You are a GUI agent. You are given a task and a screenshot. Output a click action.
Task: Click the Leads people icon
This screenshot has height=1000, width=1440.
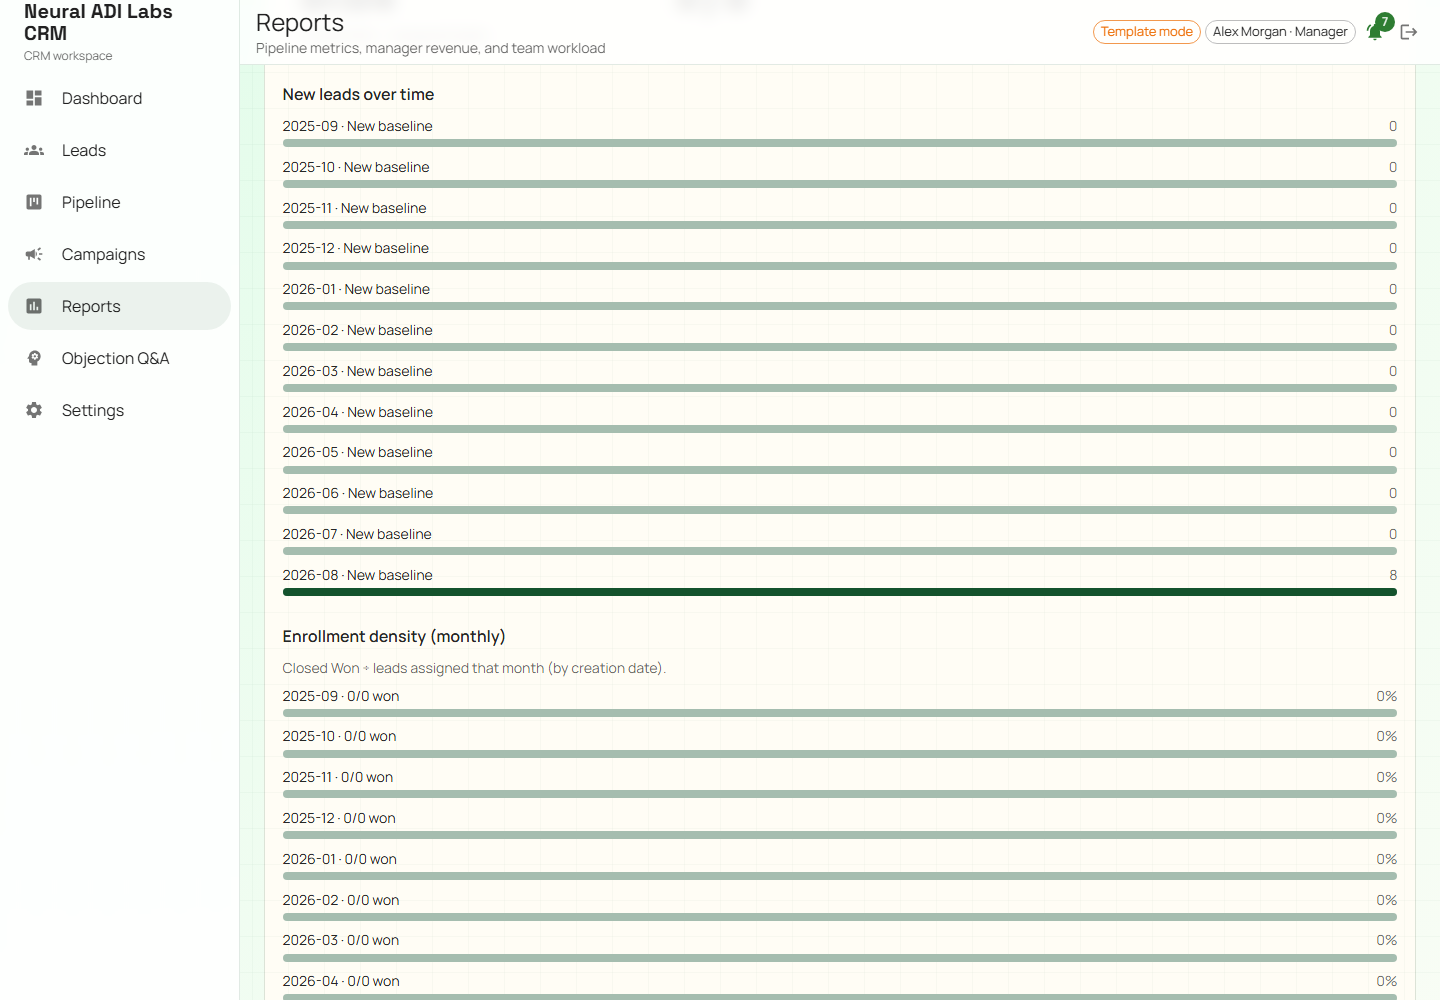(34, 150)
